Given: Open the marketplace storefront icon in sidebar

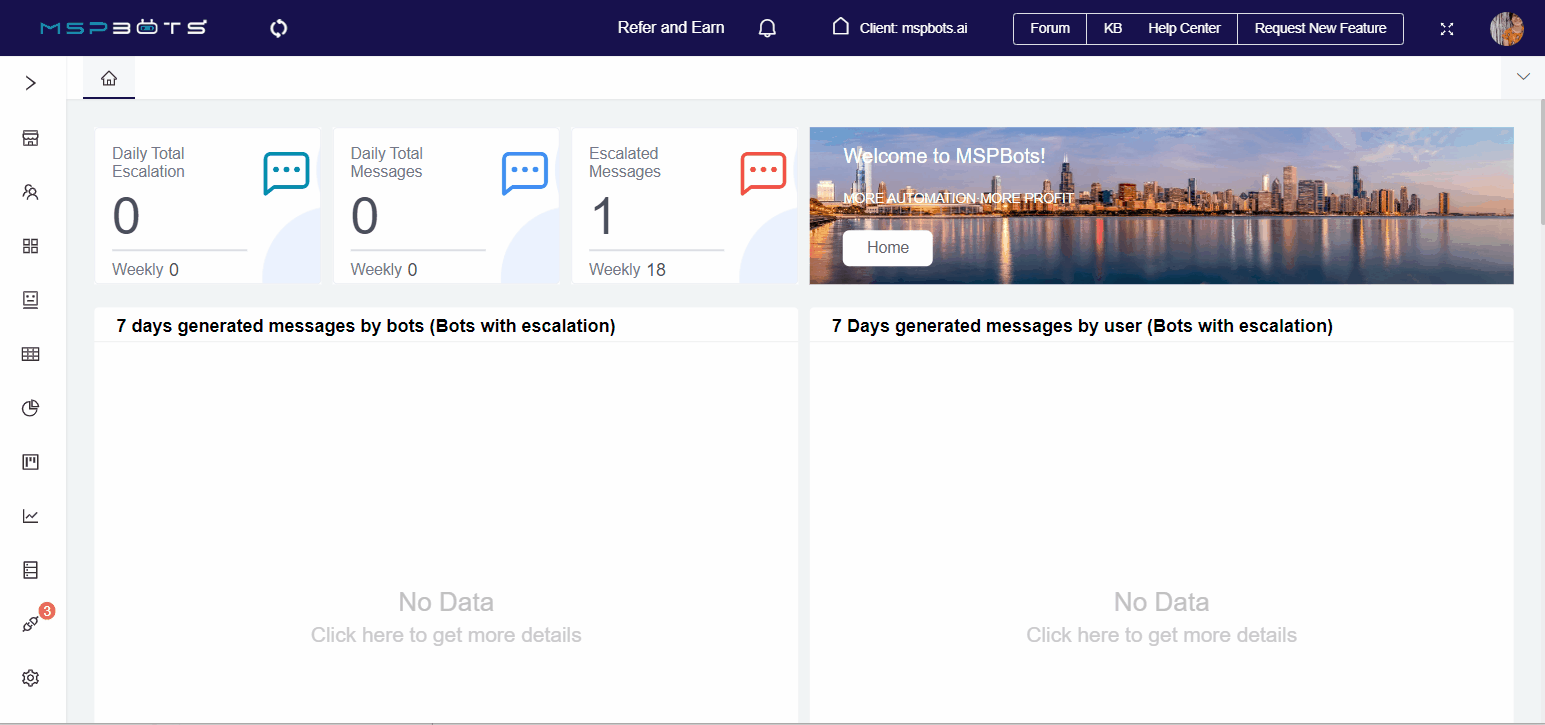Looking at the screenshot, I should 31,138.
